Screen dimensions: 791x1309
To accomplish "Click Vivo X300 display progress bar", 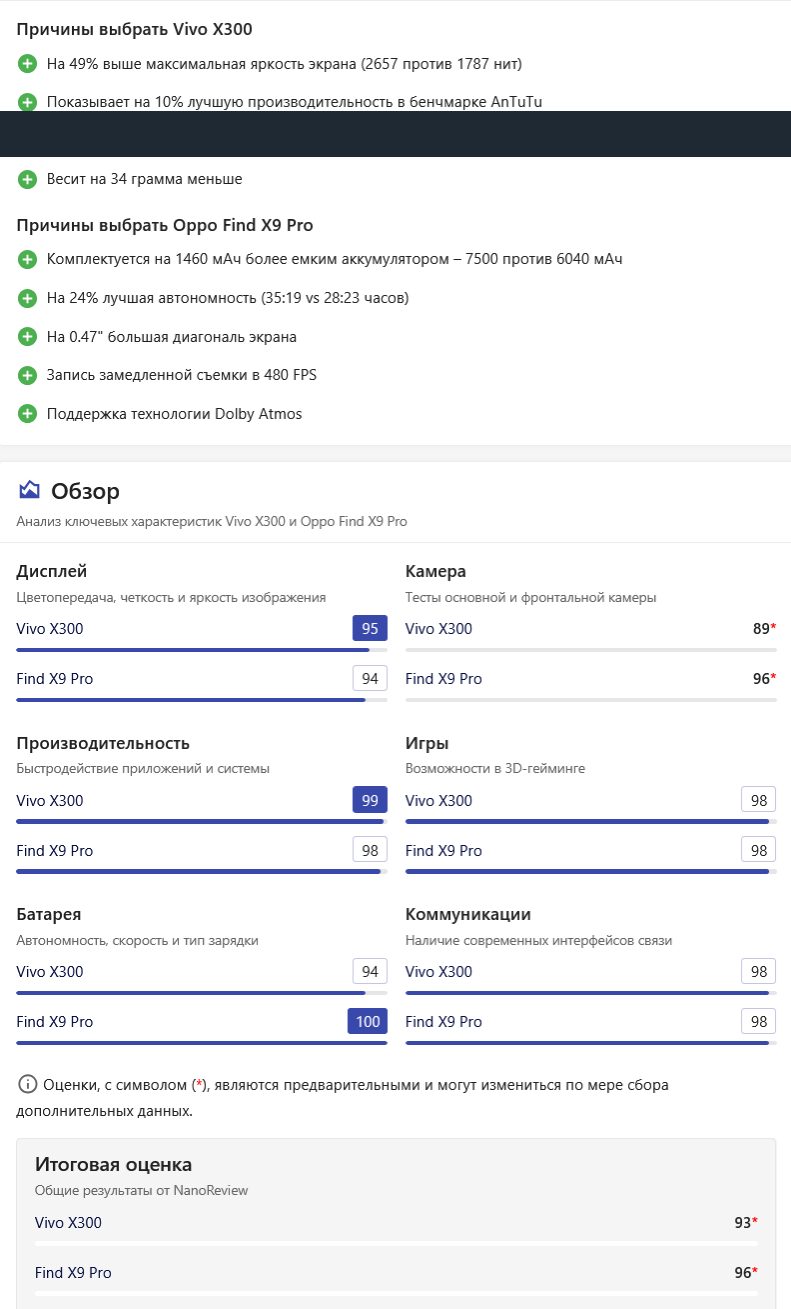I will (x=201, y=650).
